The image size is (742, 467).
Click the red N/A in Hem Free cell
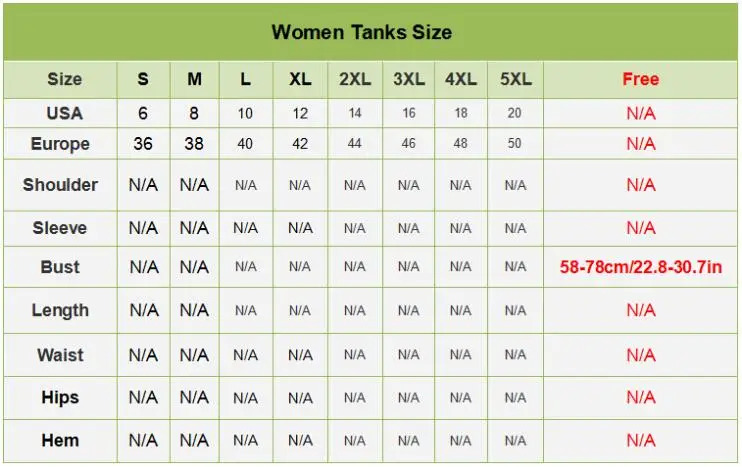[x=641, y=441]
